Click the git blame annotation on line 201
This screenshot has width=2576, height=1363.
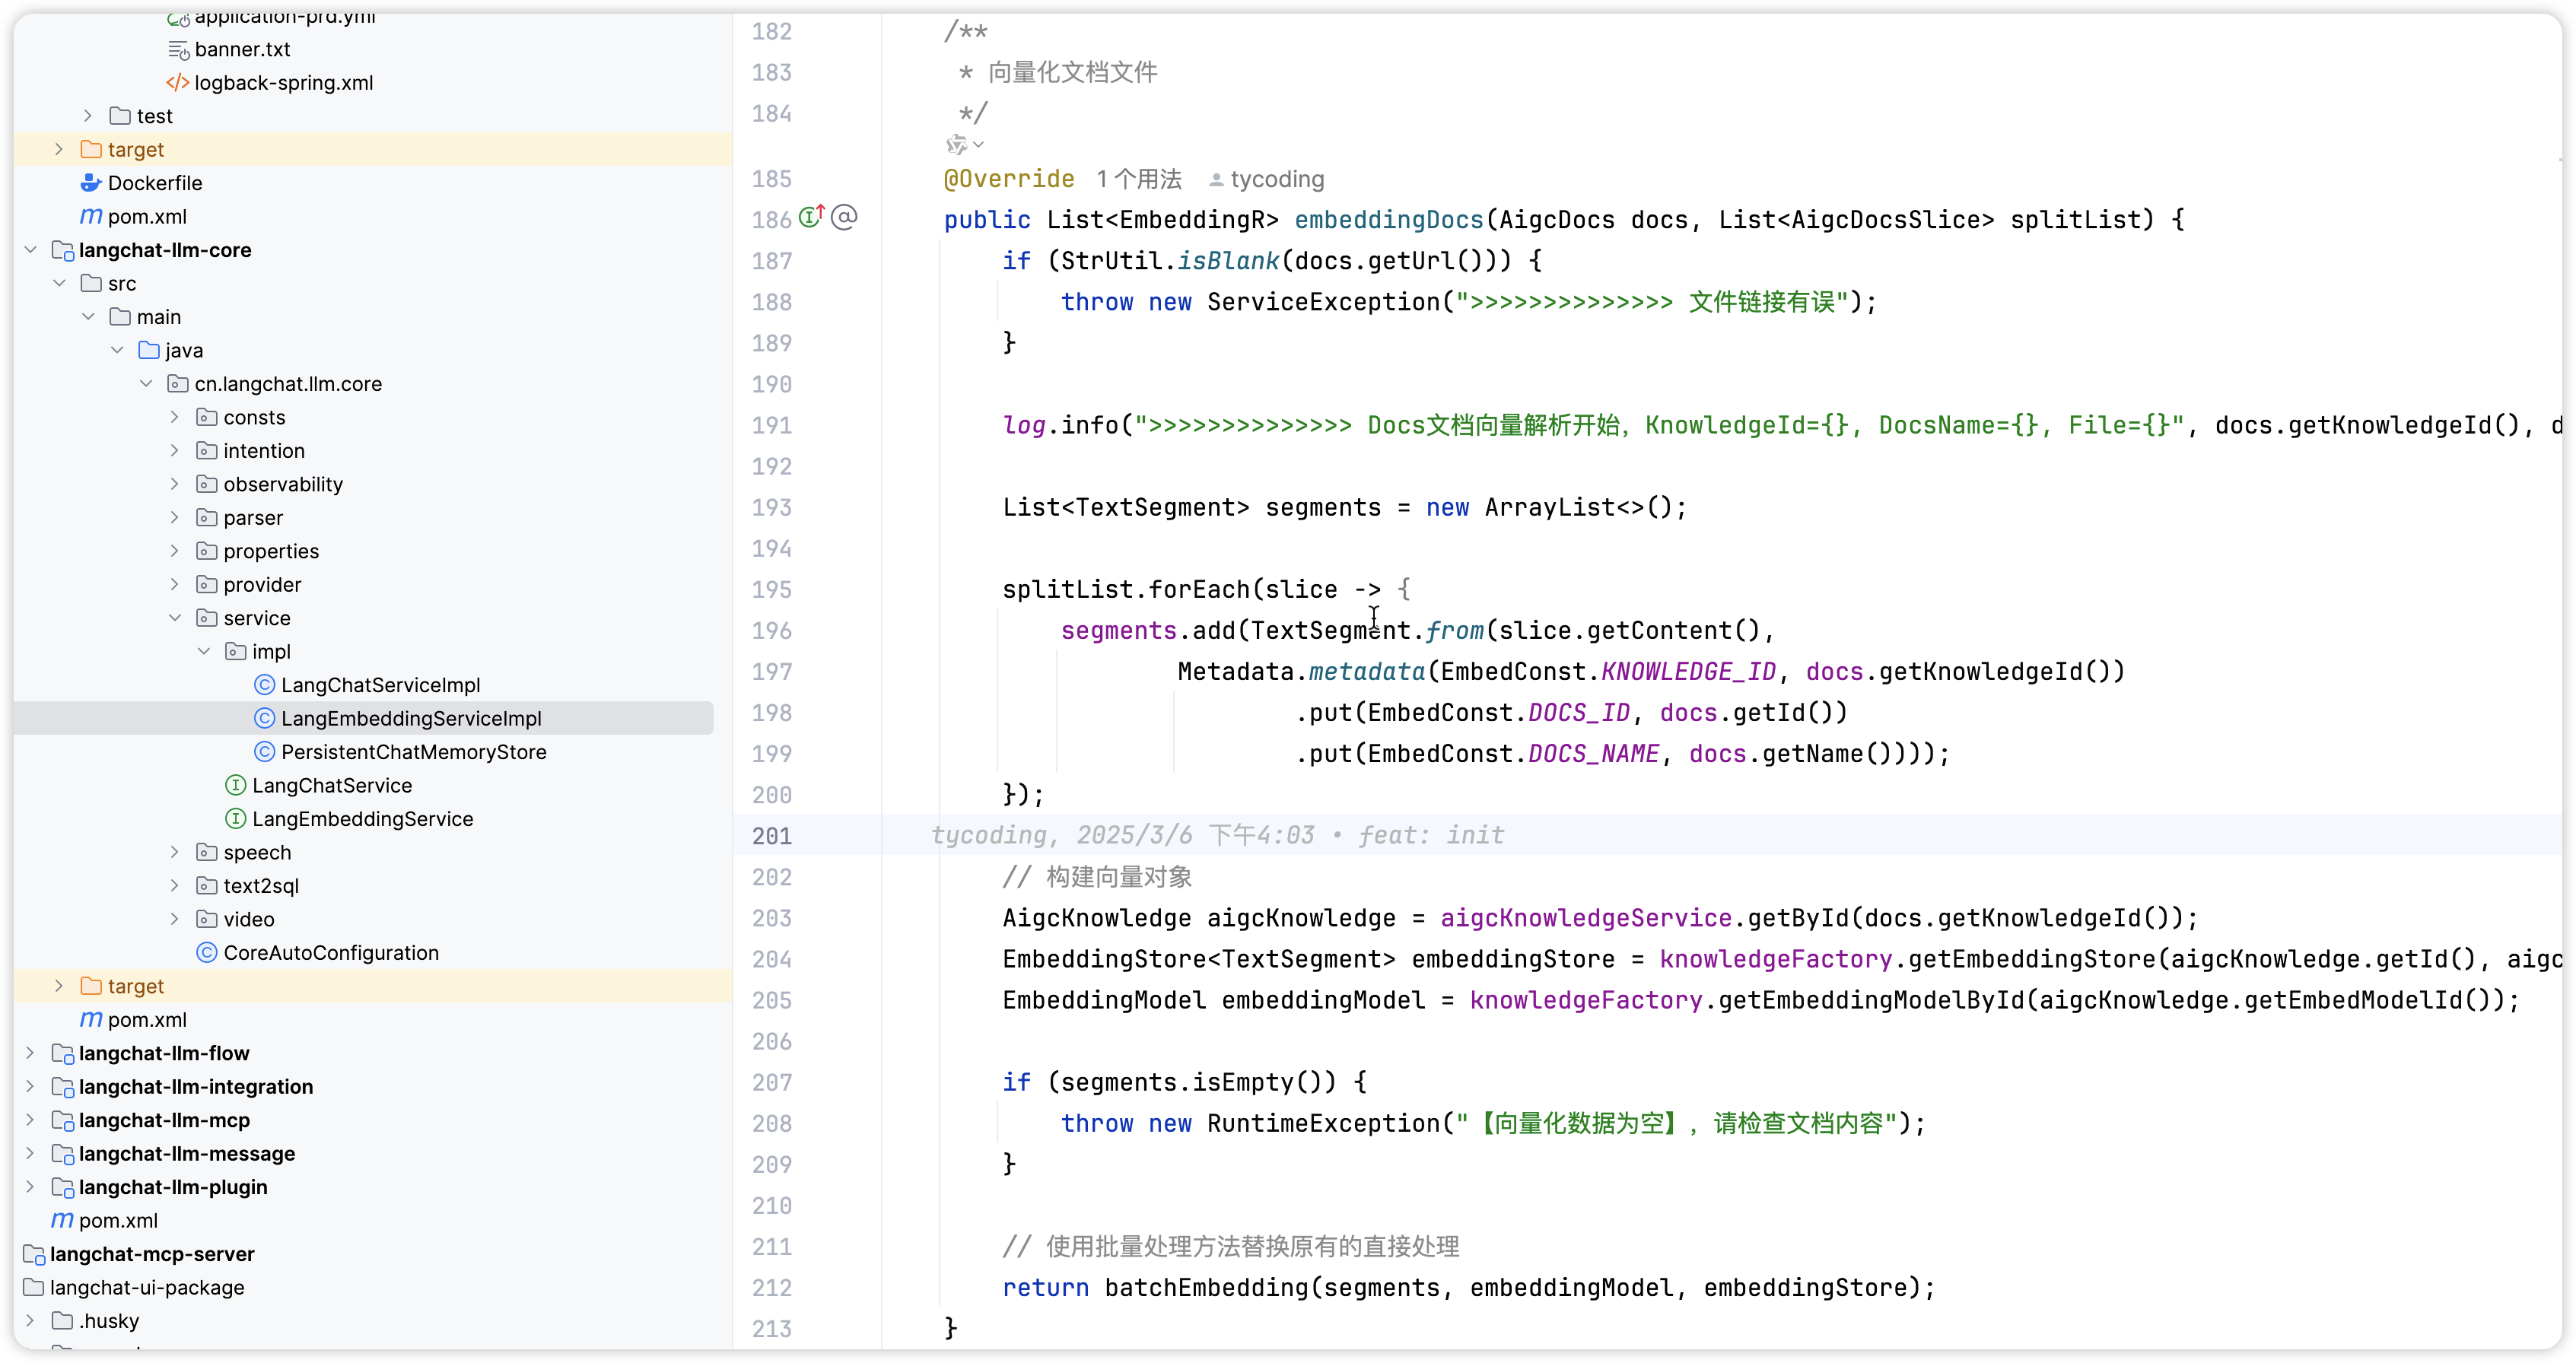[x=1216, y=835]
